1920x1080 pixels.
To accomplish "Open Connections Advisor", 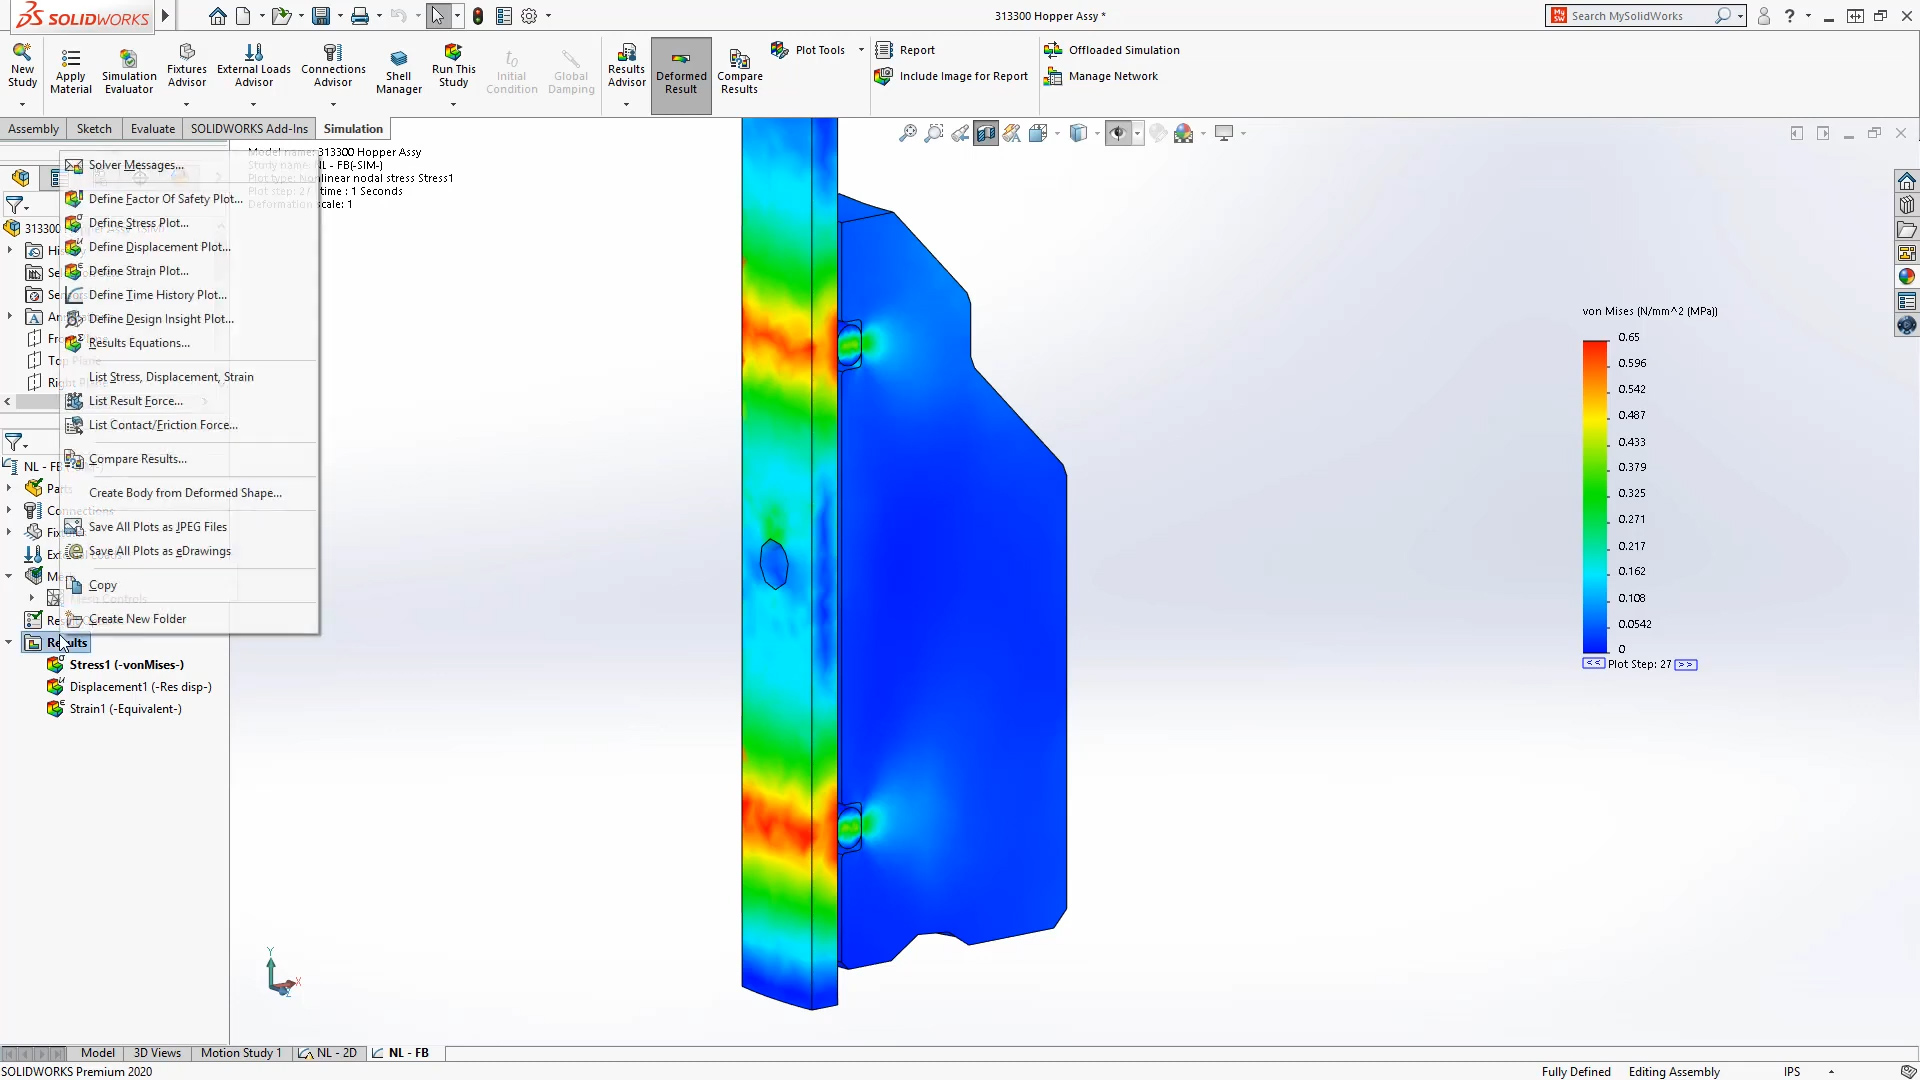I will point(333,66).
